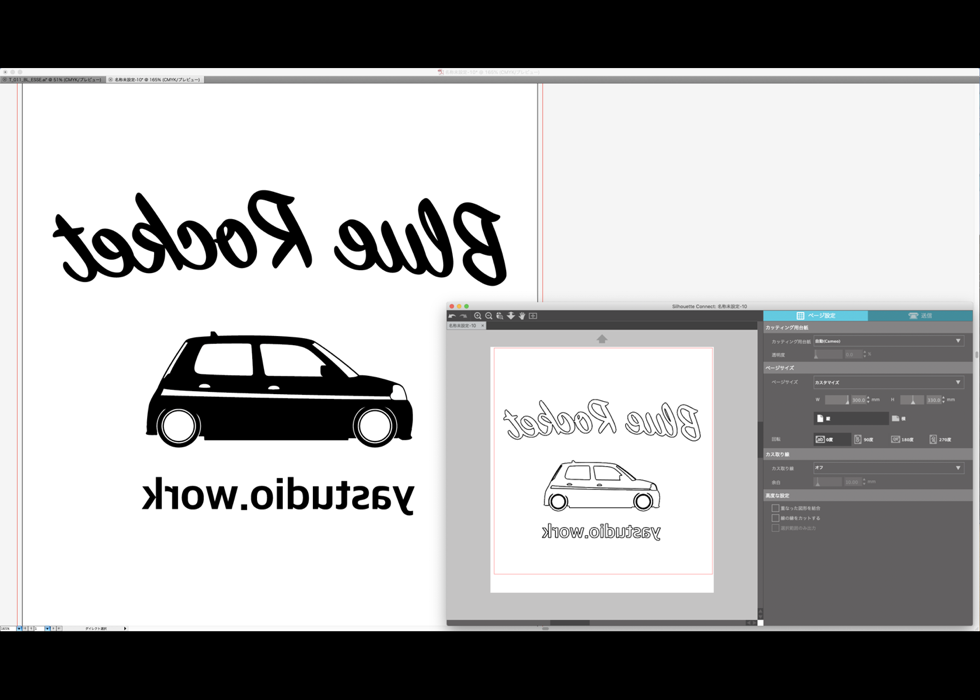Screen dimensions: 980x700
Task: Click the redo arrow in Silhouette Connect toolbar
Action: click(x=463, y=316)
